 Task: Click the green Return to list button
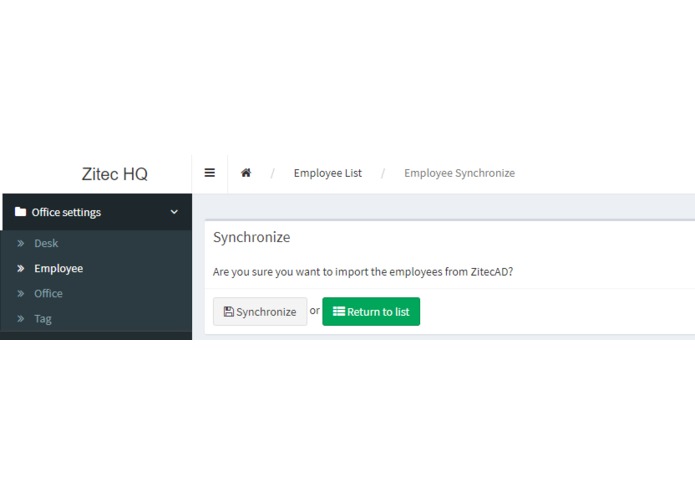tap(371, 311)
